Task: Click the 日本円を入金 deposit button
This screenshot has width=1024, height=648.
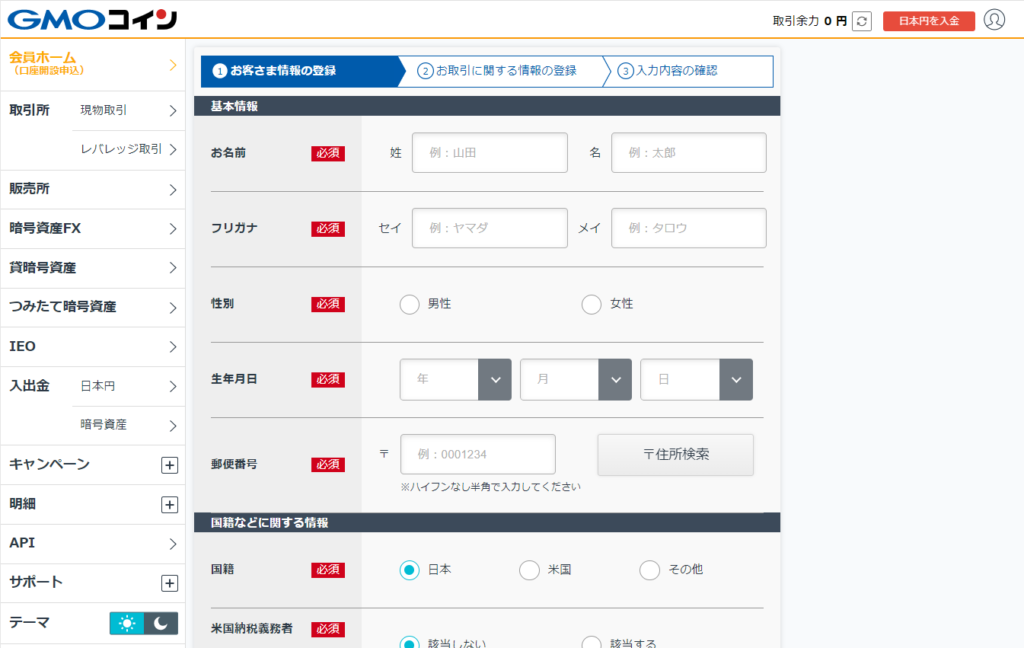Action: click(928, 21)
